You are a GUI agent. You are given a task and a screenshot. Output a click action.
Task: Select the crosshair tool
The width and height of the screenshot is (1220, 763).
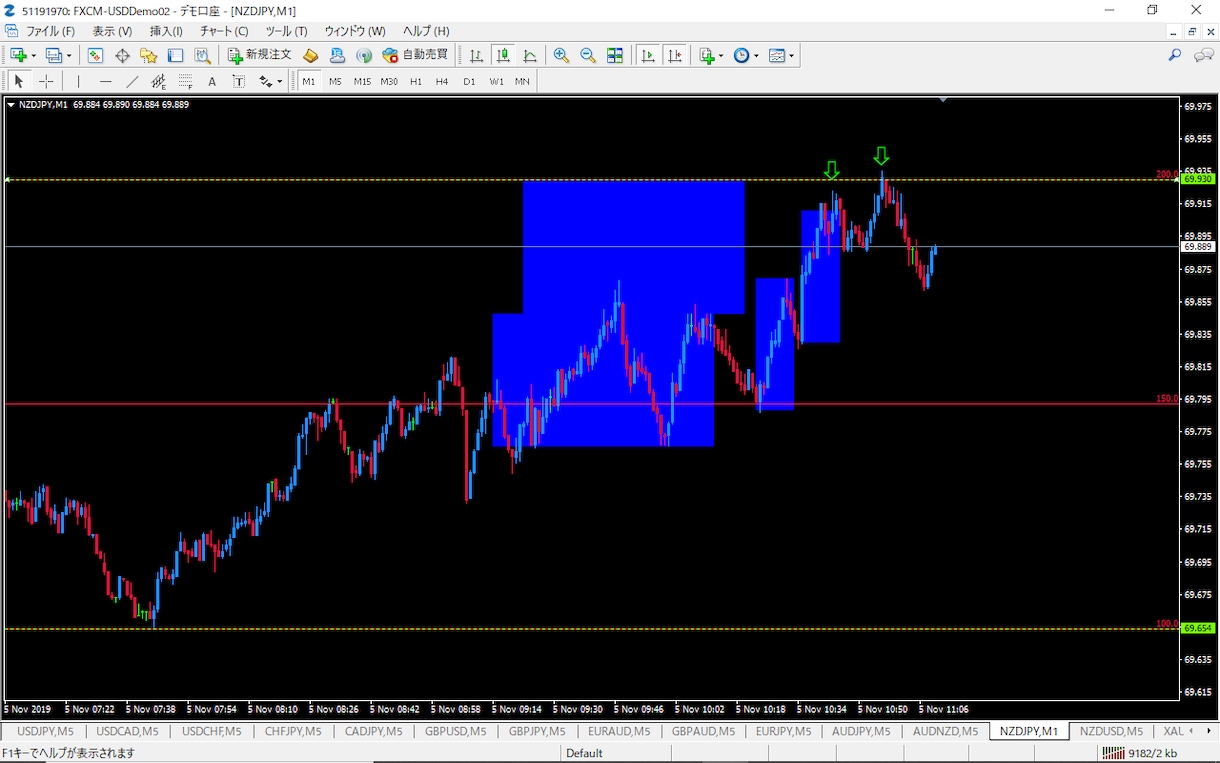46,81
